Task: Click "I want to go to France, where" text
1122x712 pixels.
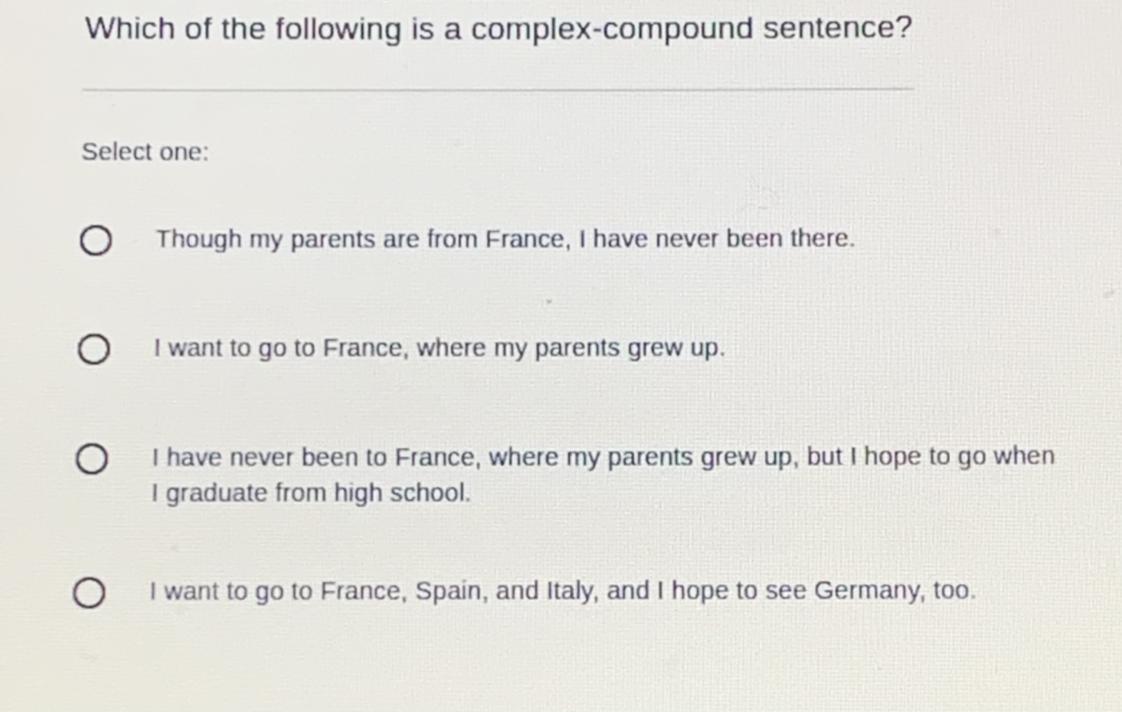Action: pyautogui.click(x=281, y=349)
